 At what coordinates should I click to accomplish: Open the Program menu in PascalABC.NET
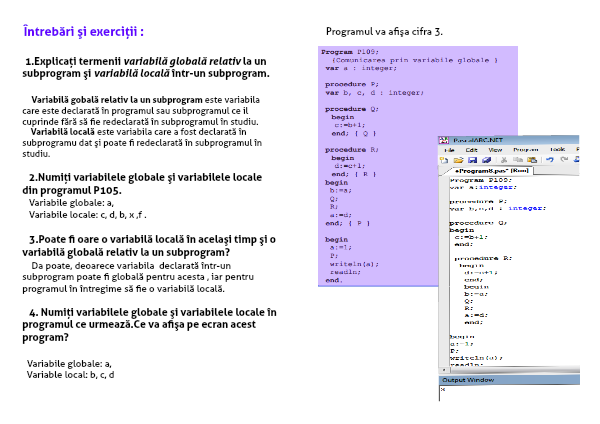(526, 150)
